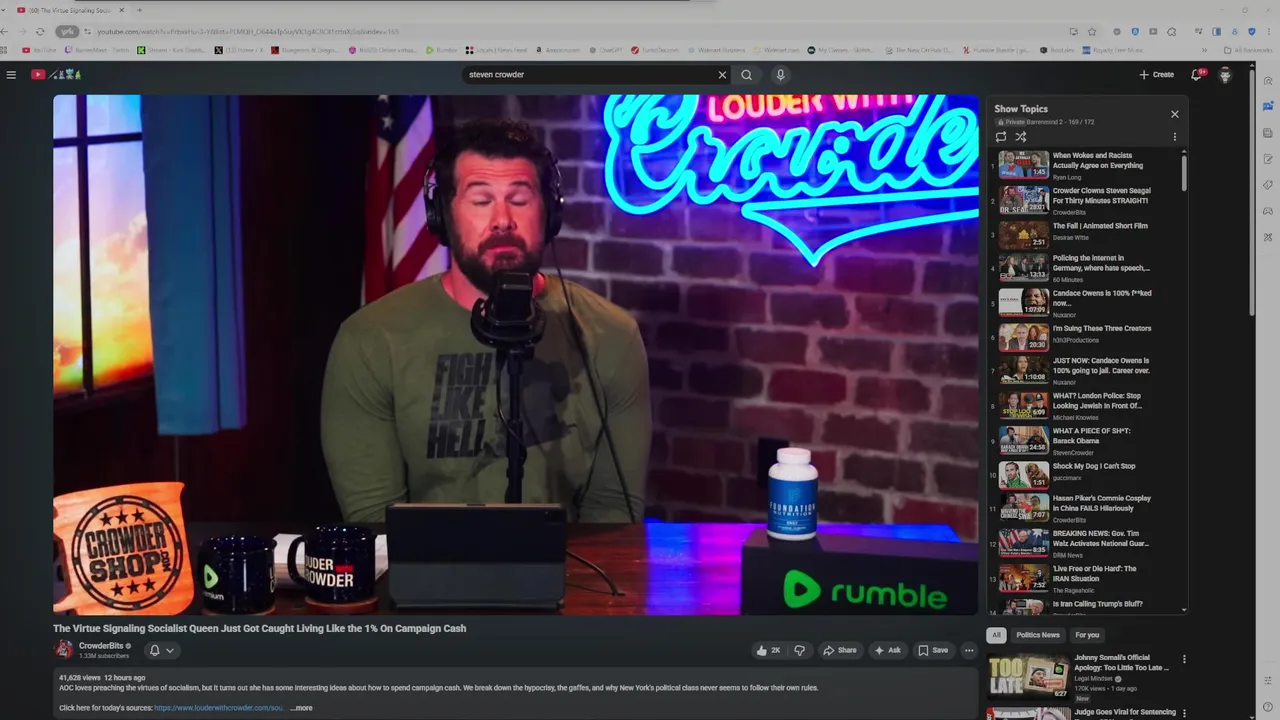Dislike the video with thumbs-down button
The image size is (1280, 720).
tap(799, 650)
